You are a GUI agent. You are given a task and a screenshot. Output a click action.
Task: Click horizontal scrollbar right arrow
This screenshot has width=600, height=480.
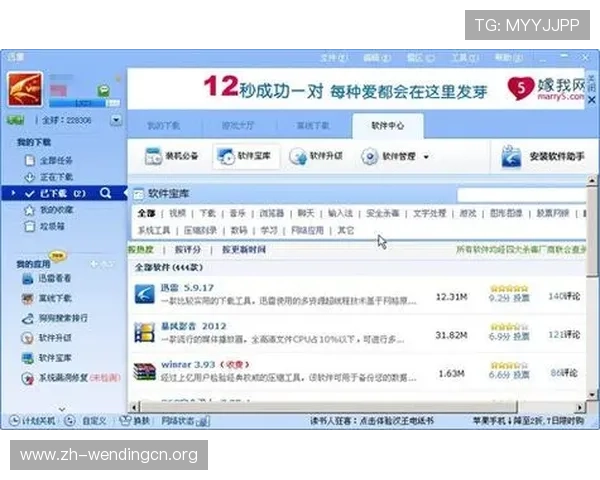580,408
